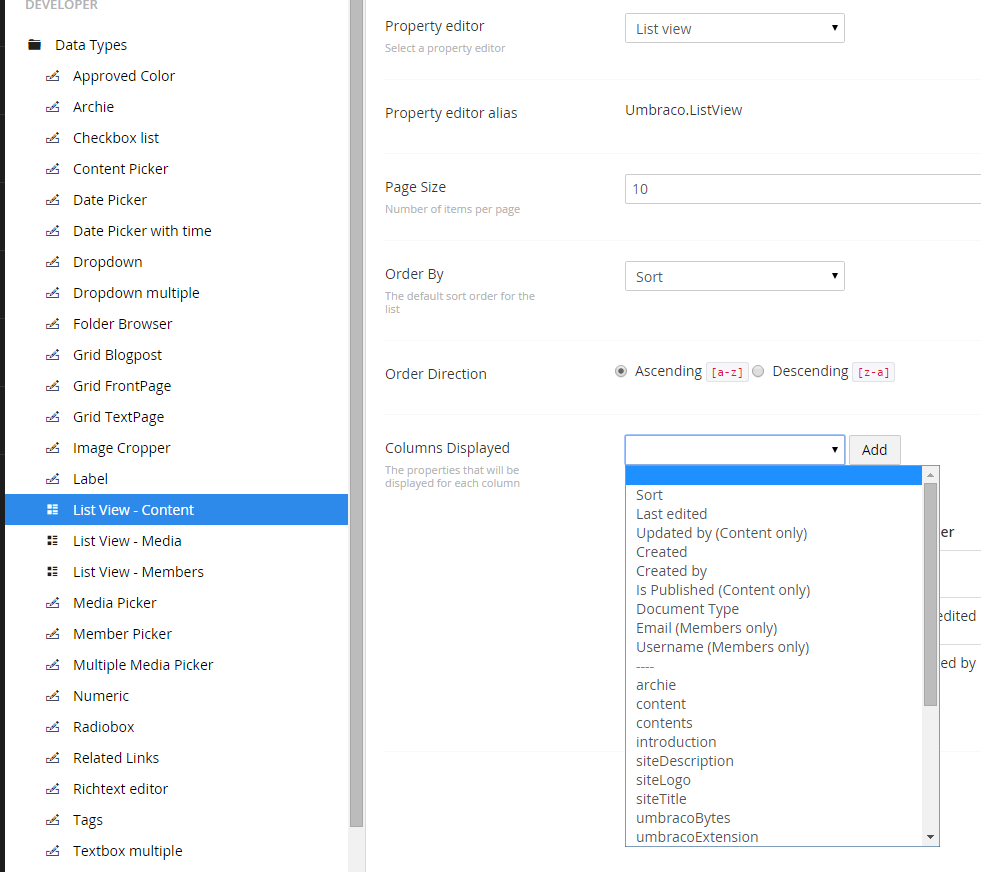The width and height of the screenshot is (981, 872).
Task: Click the Add column button
Action: click(875, 450)
